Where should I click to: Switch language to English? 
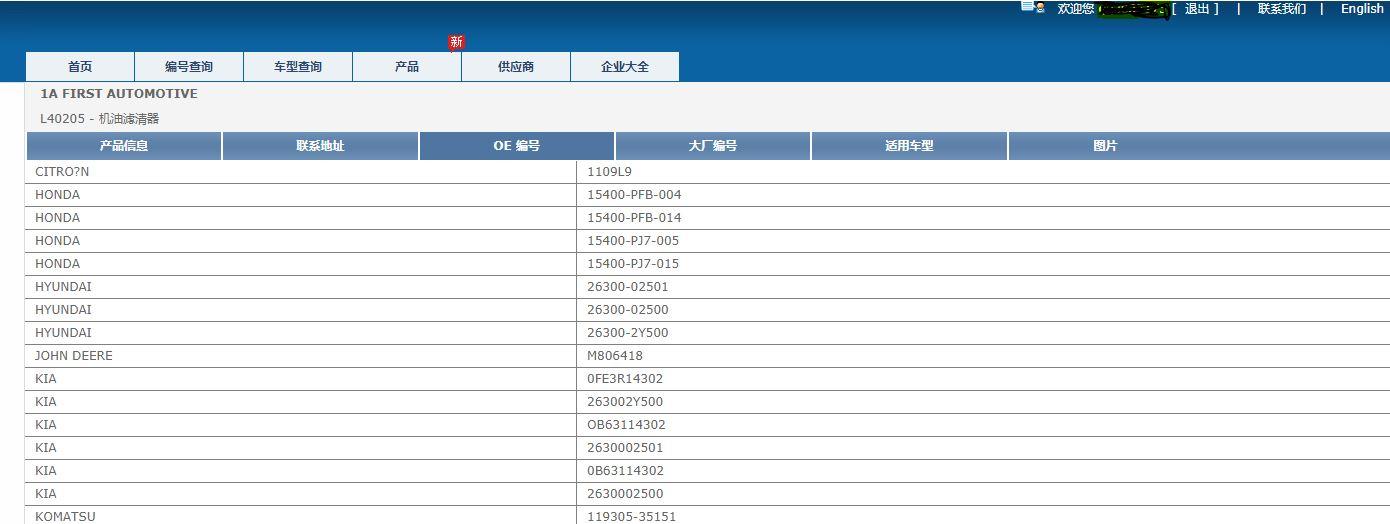[1362, 9]
